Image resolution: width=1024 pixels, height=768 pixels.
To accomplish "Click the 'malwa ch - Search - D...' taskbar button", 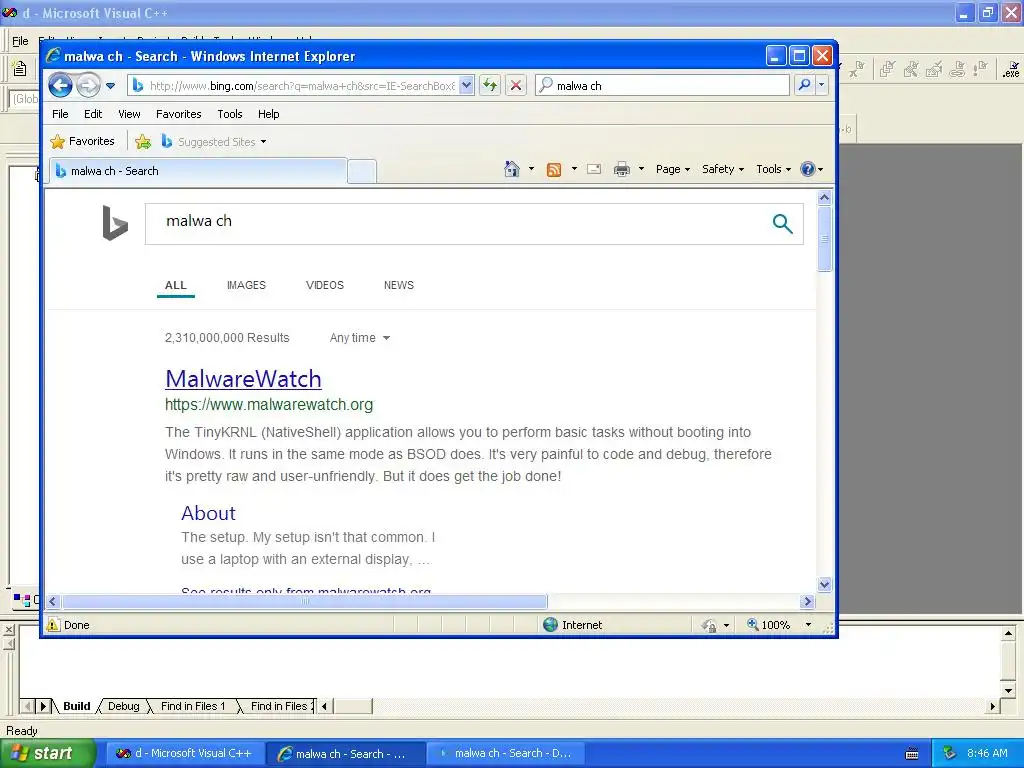I will [505, 753].
